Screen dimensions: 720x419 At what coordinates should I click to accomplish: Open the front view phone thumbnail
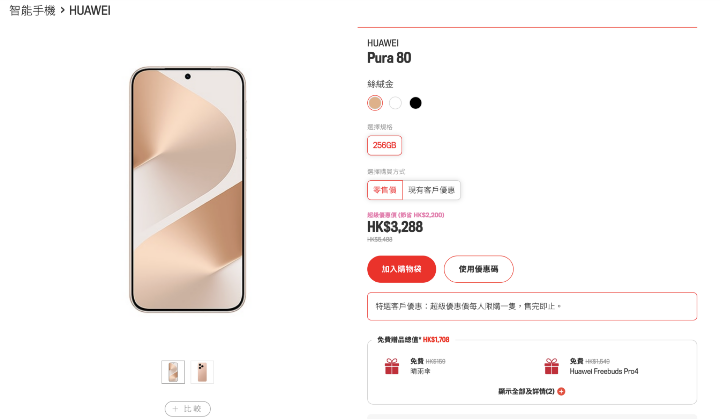click(x=173, y=372)
